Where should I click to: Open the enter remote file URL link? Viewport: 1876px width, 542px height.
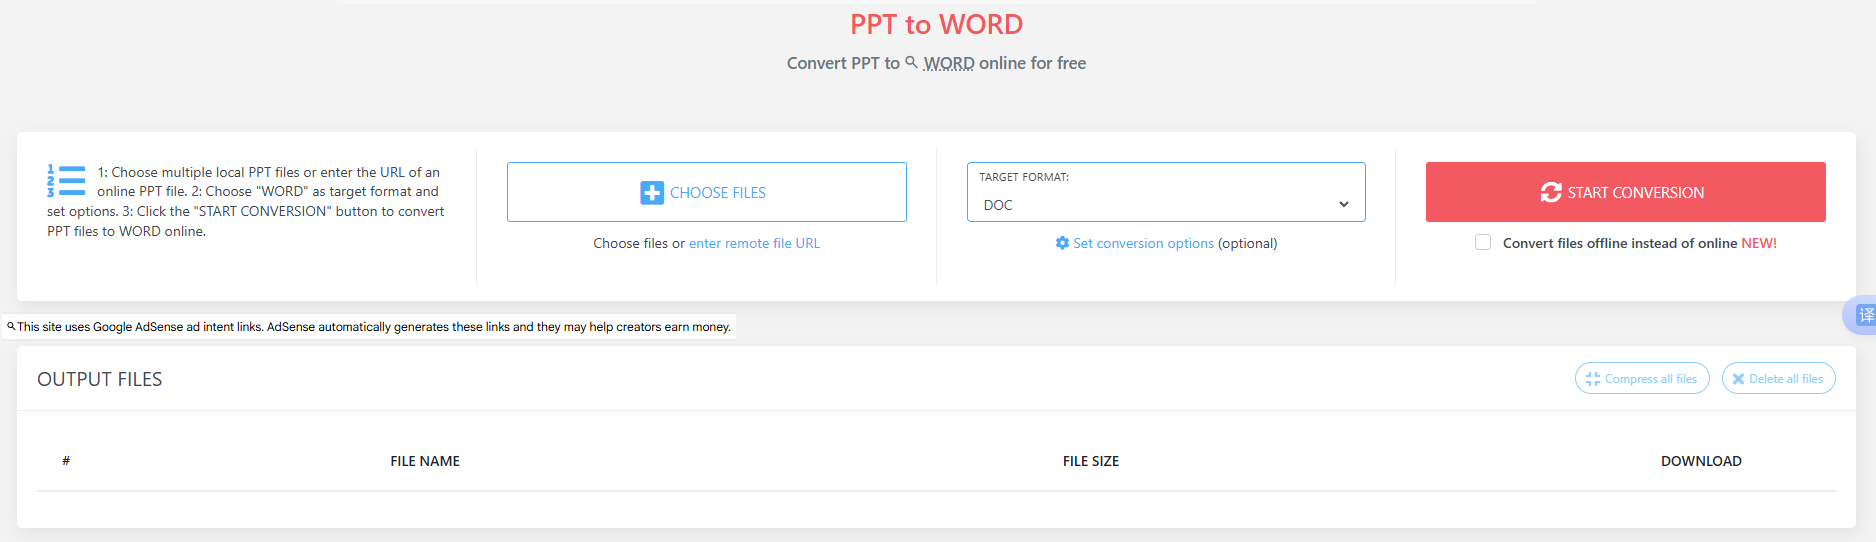tap(754, 243)
